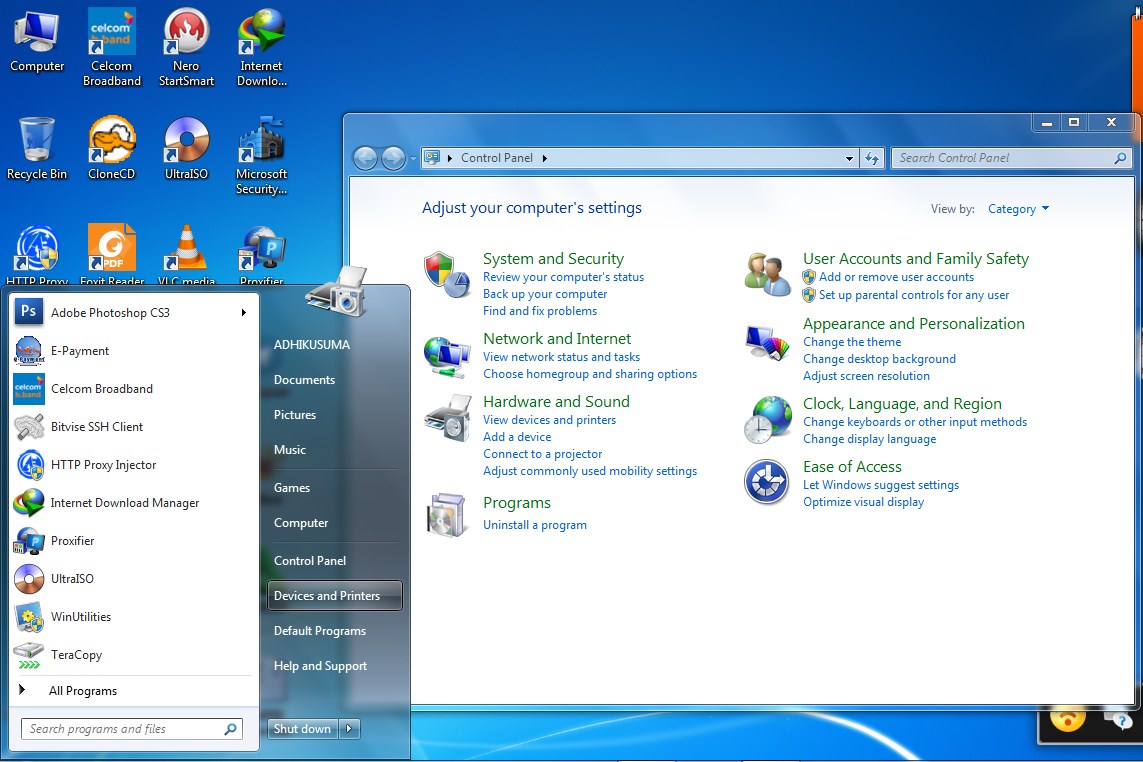1143x762 pixels.
Task: Click Change display language link
Action: (869, 439)
